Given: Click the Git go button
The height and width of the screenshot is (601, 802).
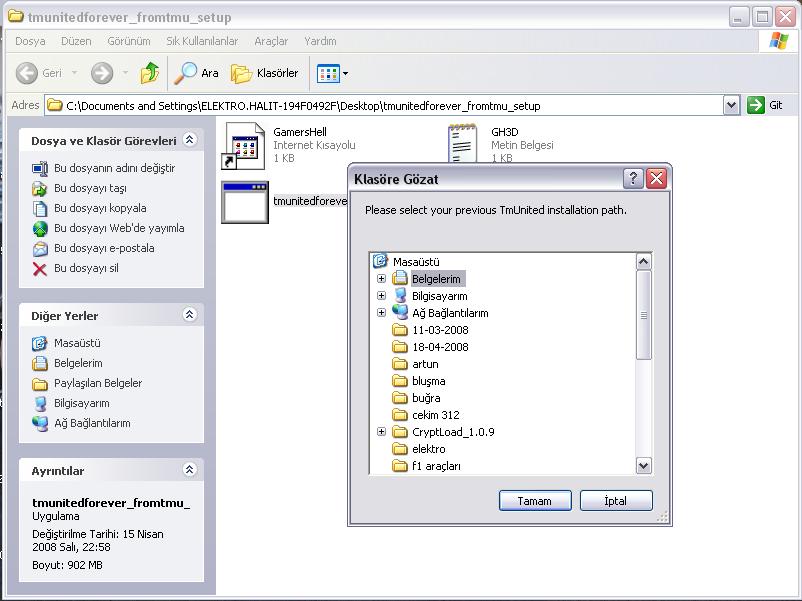Looking at the screenshot, I should click(765, 105).
